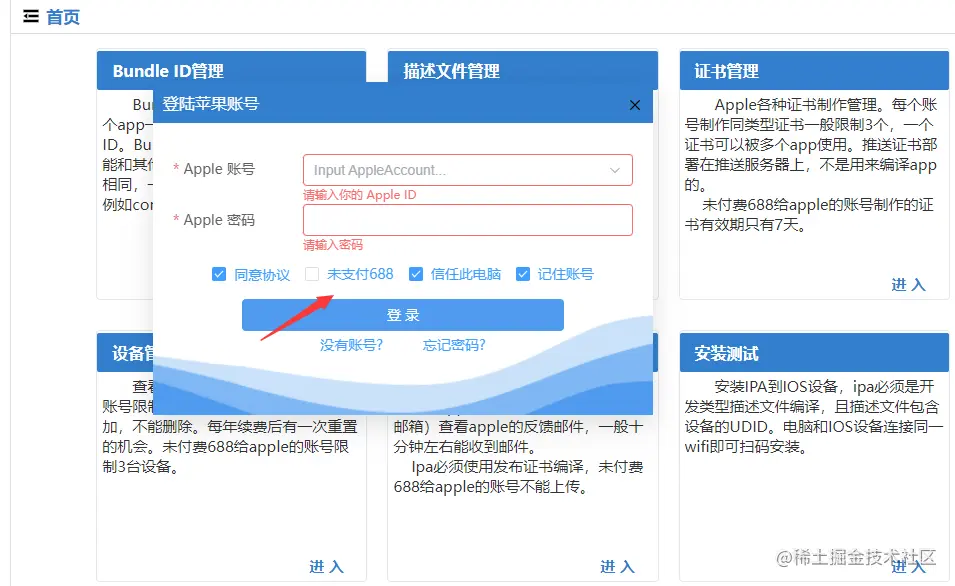Click 进入 in the 设备管理 card

[326, 567]
